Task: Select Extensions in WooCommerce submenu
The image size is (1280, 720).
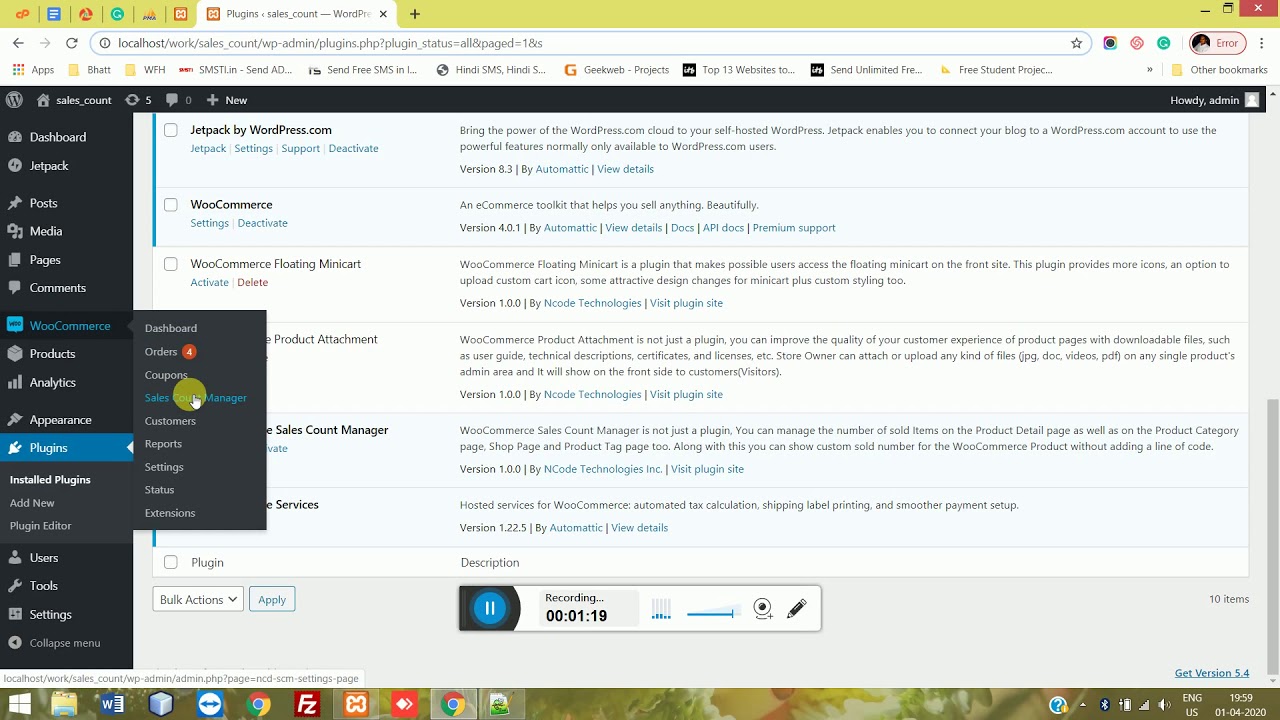Action: 170,513
